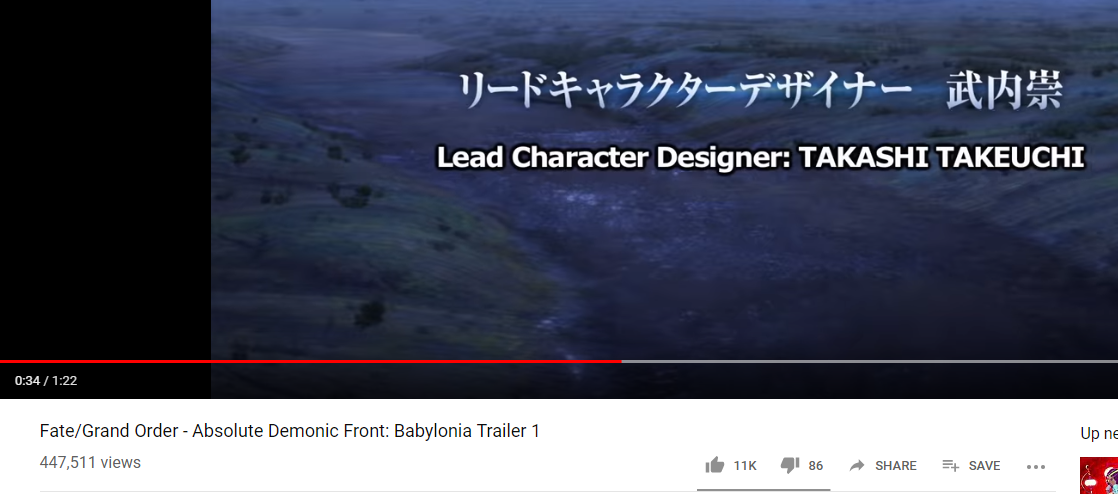Click the 0:34 / 1:22 time display

pos(46,381)
